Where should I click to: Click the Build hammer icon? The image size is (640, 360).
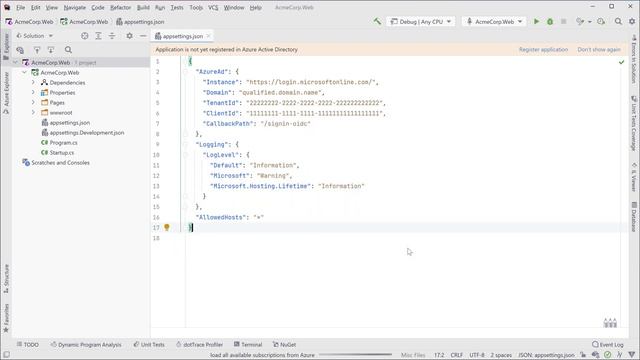tap(377, 21)
